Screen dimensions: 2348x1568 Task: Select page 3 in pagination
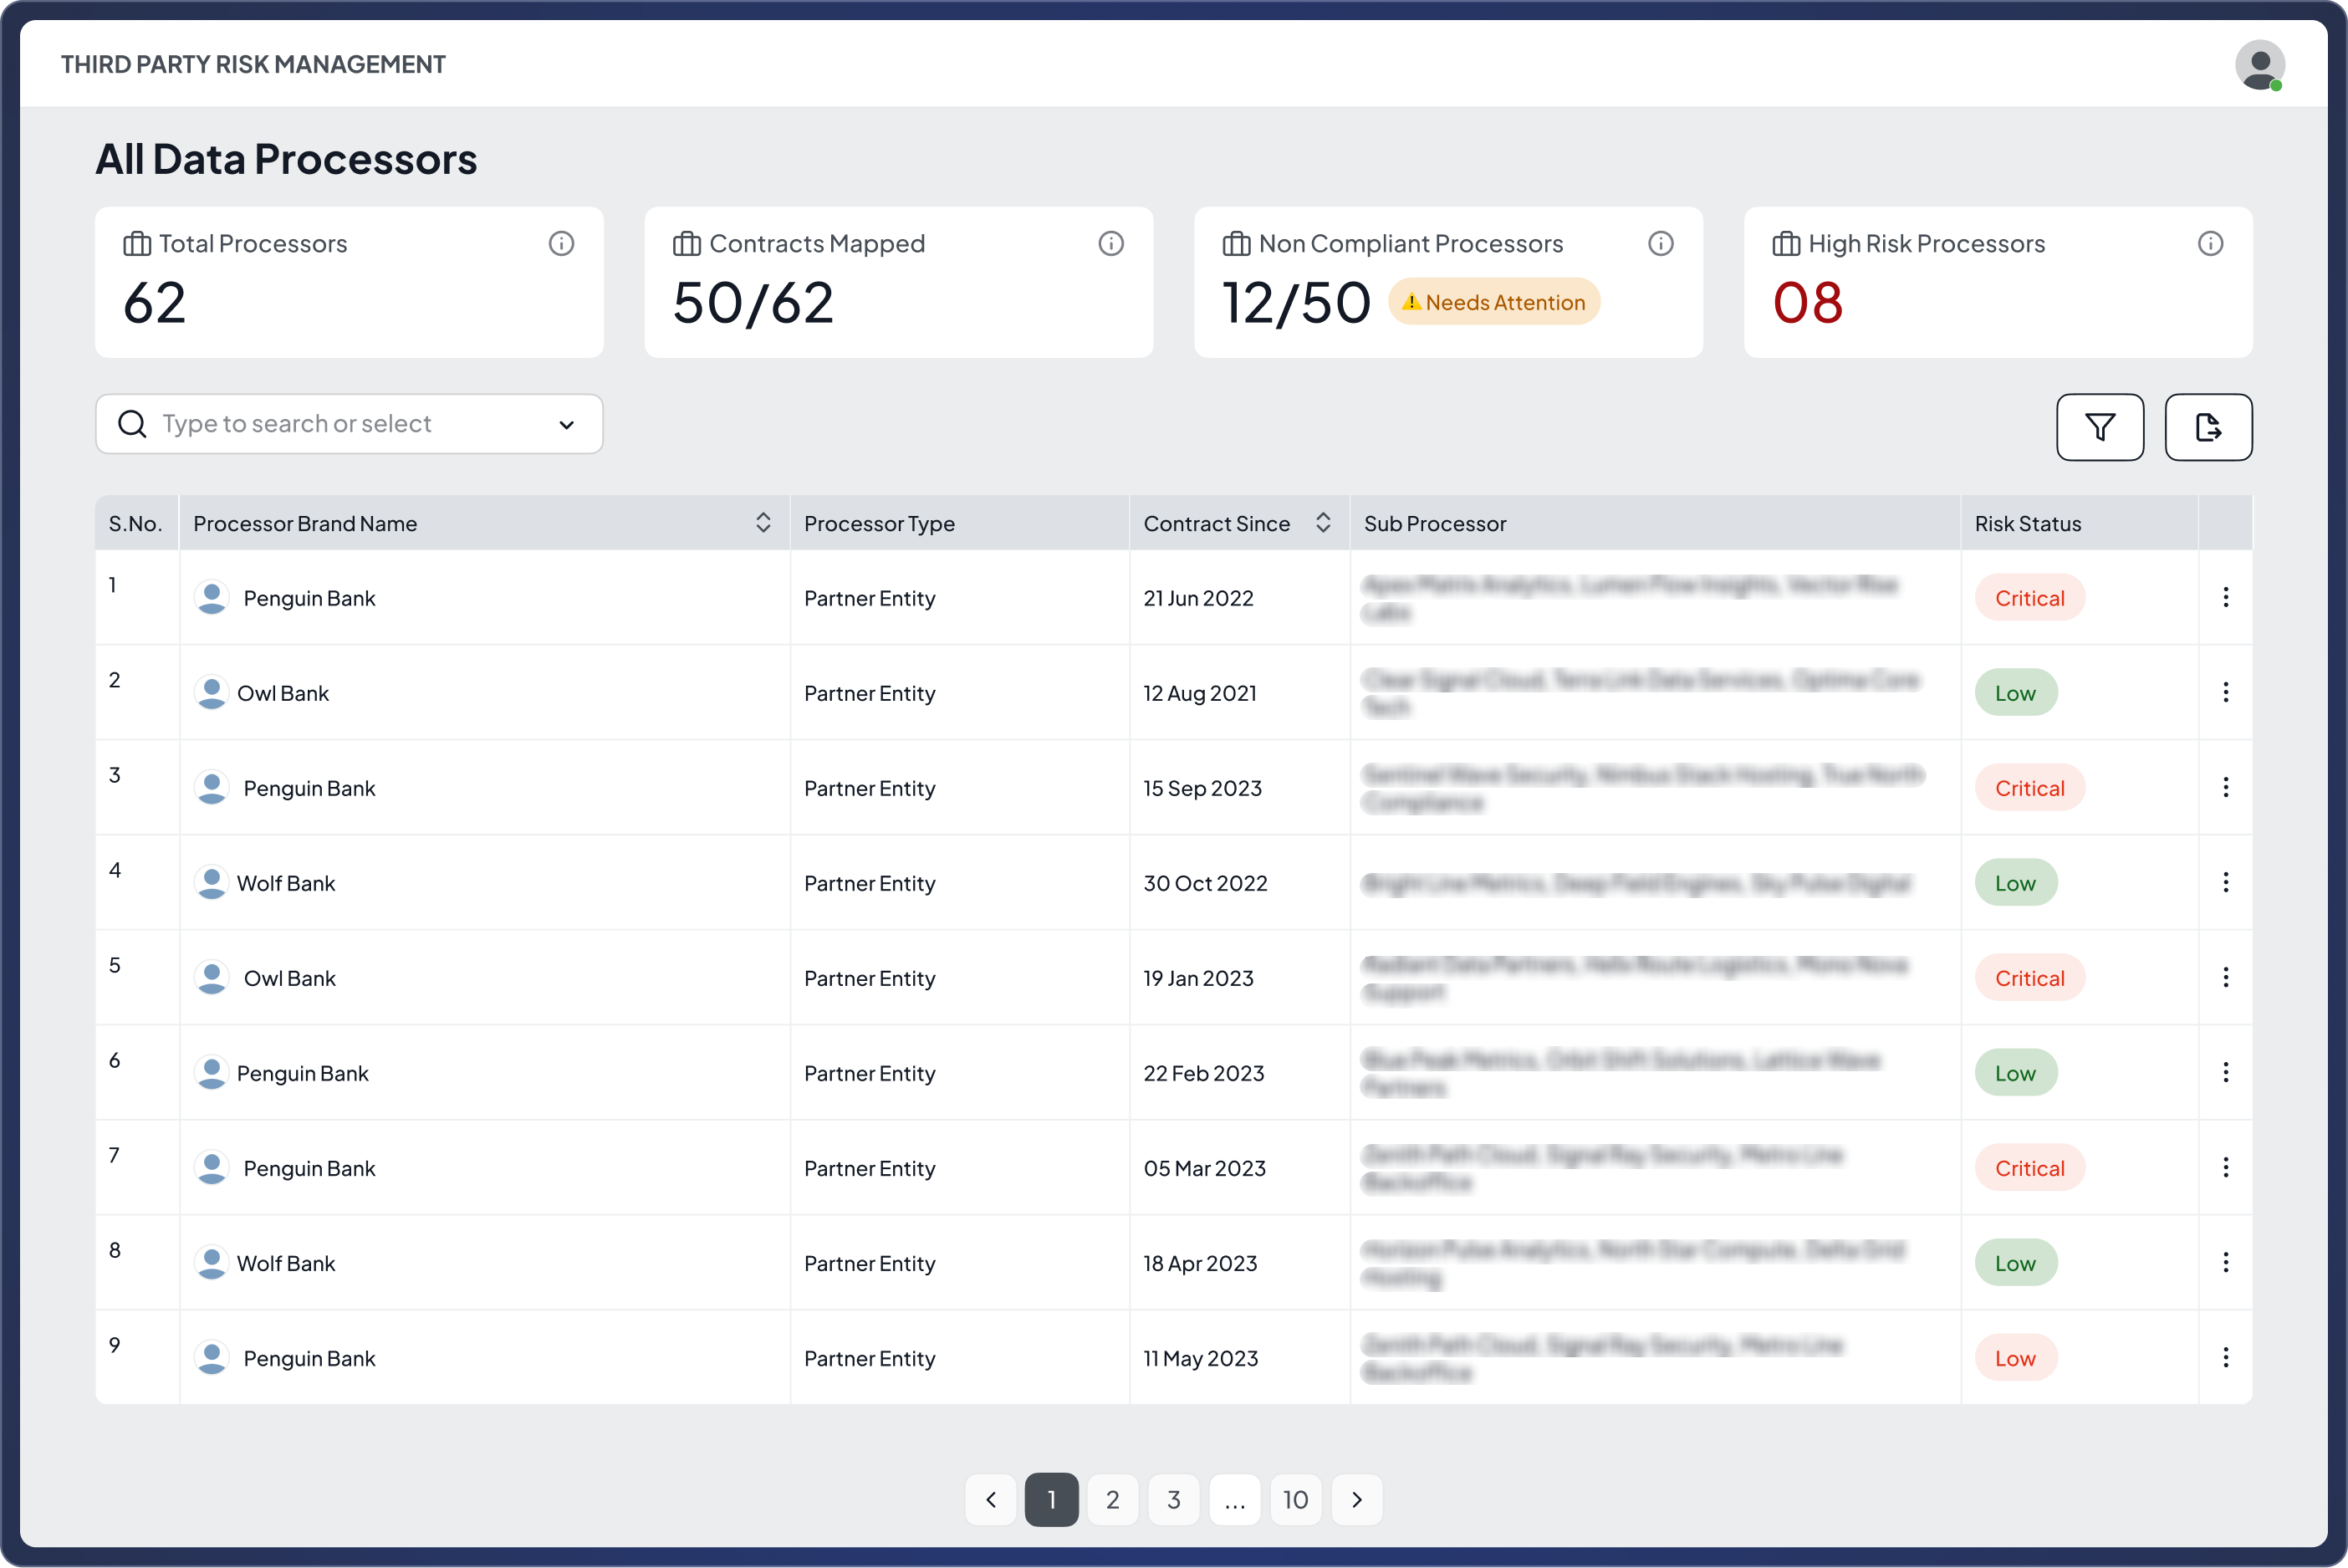tap(1174, 1499)
